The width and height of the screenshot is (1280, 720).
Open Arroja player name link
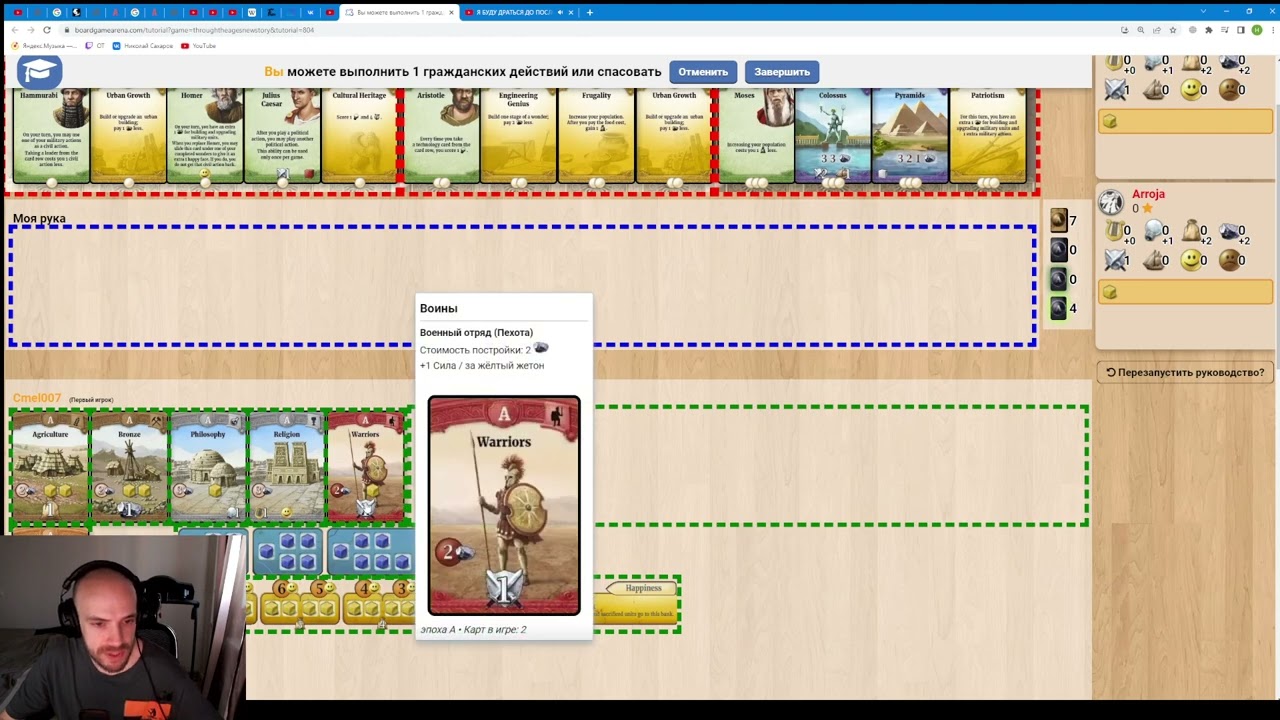(1148, 194)
